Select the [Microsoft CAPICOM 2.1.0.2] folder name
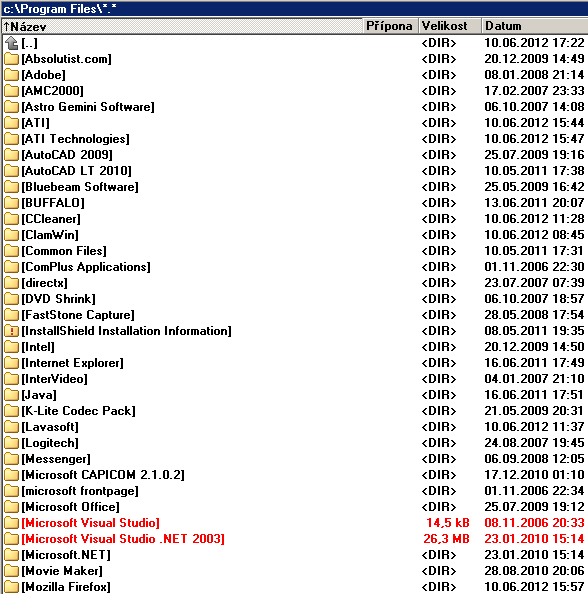Viewport: 588px width, 594px height. 103,475
